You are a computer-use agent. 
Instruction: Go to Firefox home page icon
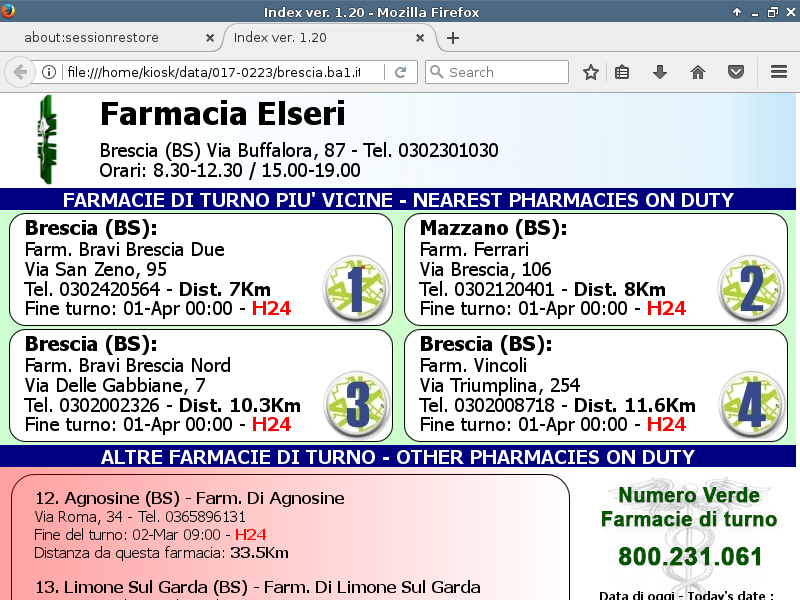click(x=698, y=72)
